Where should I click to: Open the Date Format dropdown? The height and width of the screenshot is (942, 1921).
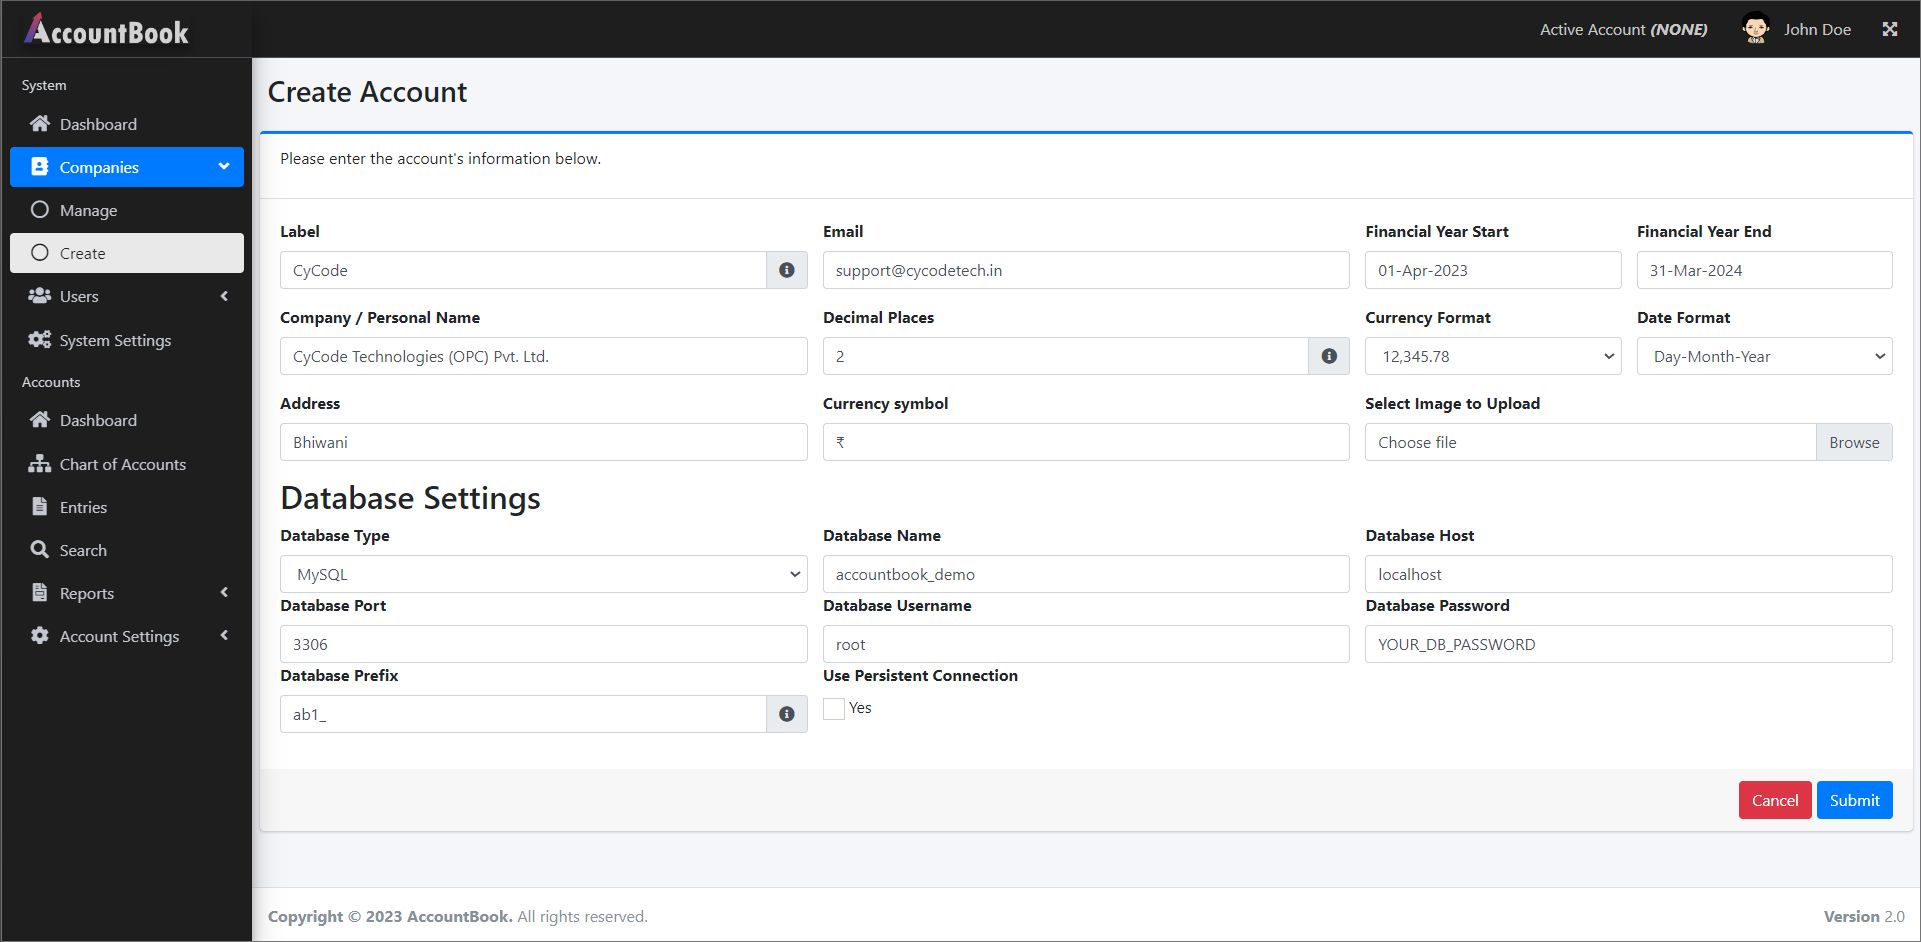1764,356
